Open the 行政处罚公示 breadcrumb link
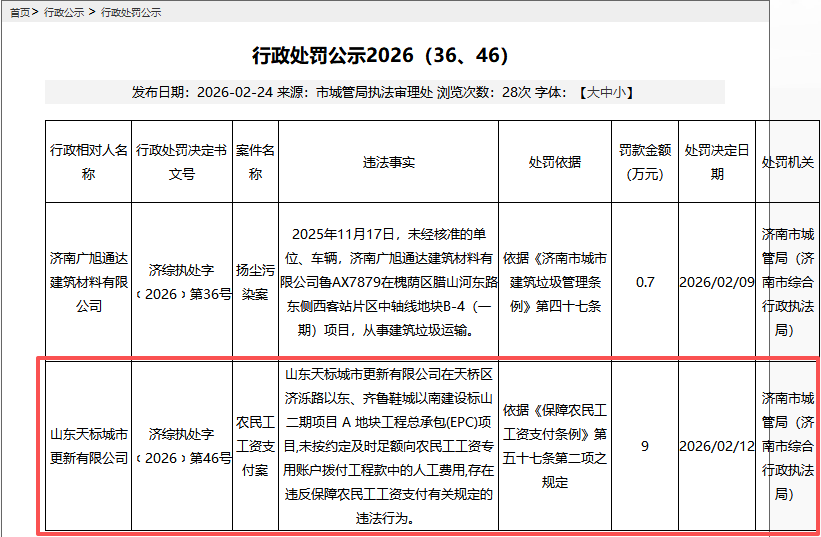This screenshot has width=821, height=537. pyautogui.click(x=131, y=12)
